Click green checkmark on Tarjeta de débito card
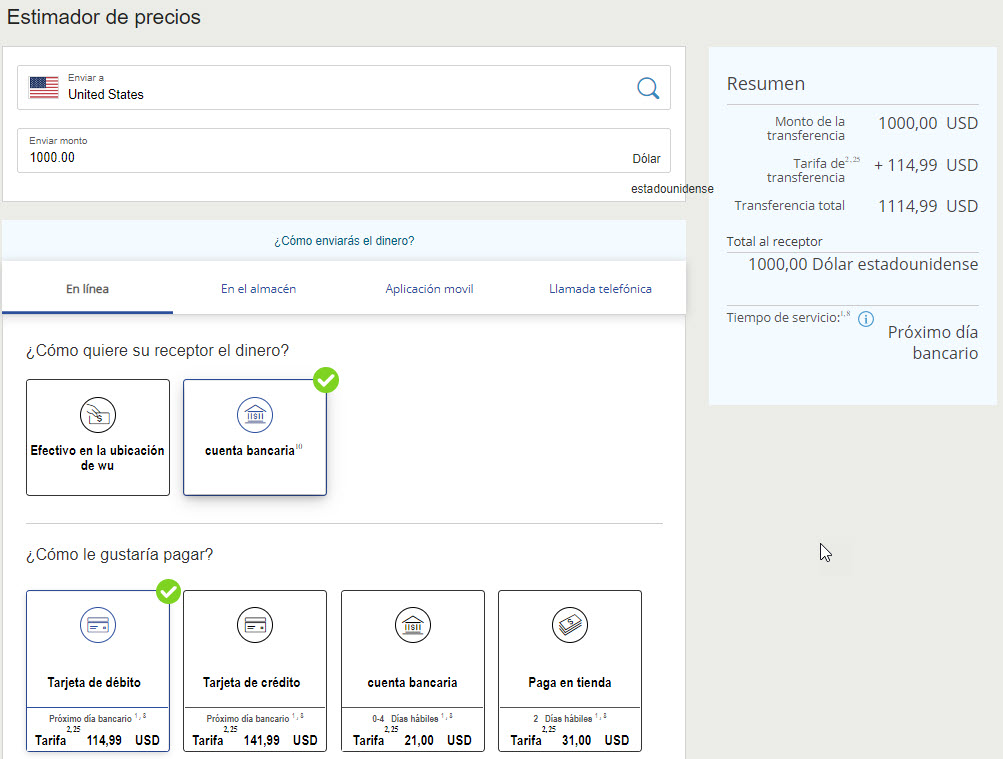The height and width of the screenshot is (759, 1003). (x=169, y=591)
